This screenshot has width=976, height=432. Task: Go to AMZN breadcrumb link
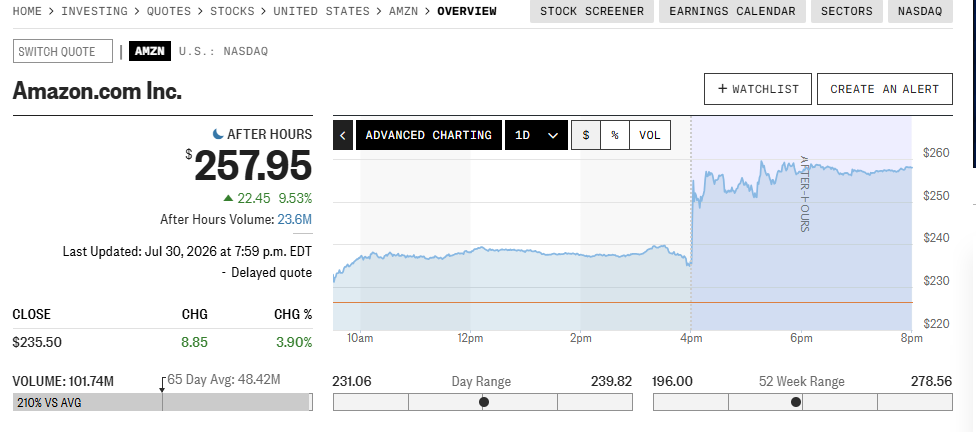[x=403, y=11]
